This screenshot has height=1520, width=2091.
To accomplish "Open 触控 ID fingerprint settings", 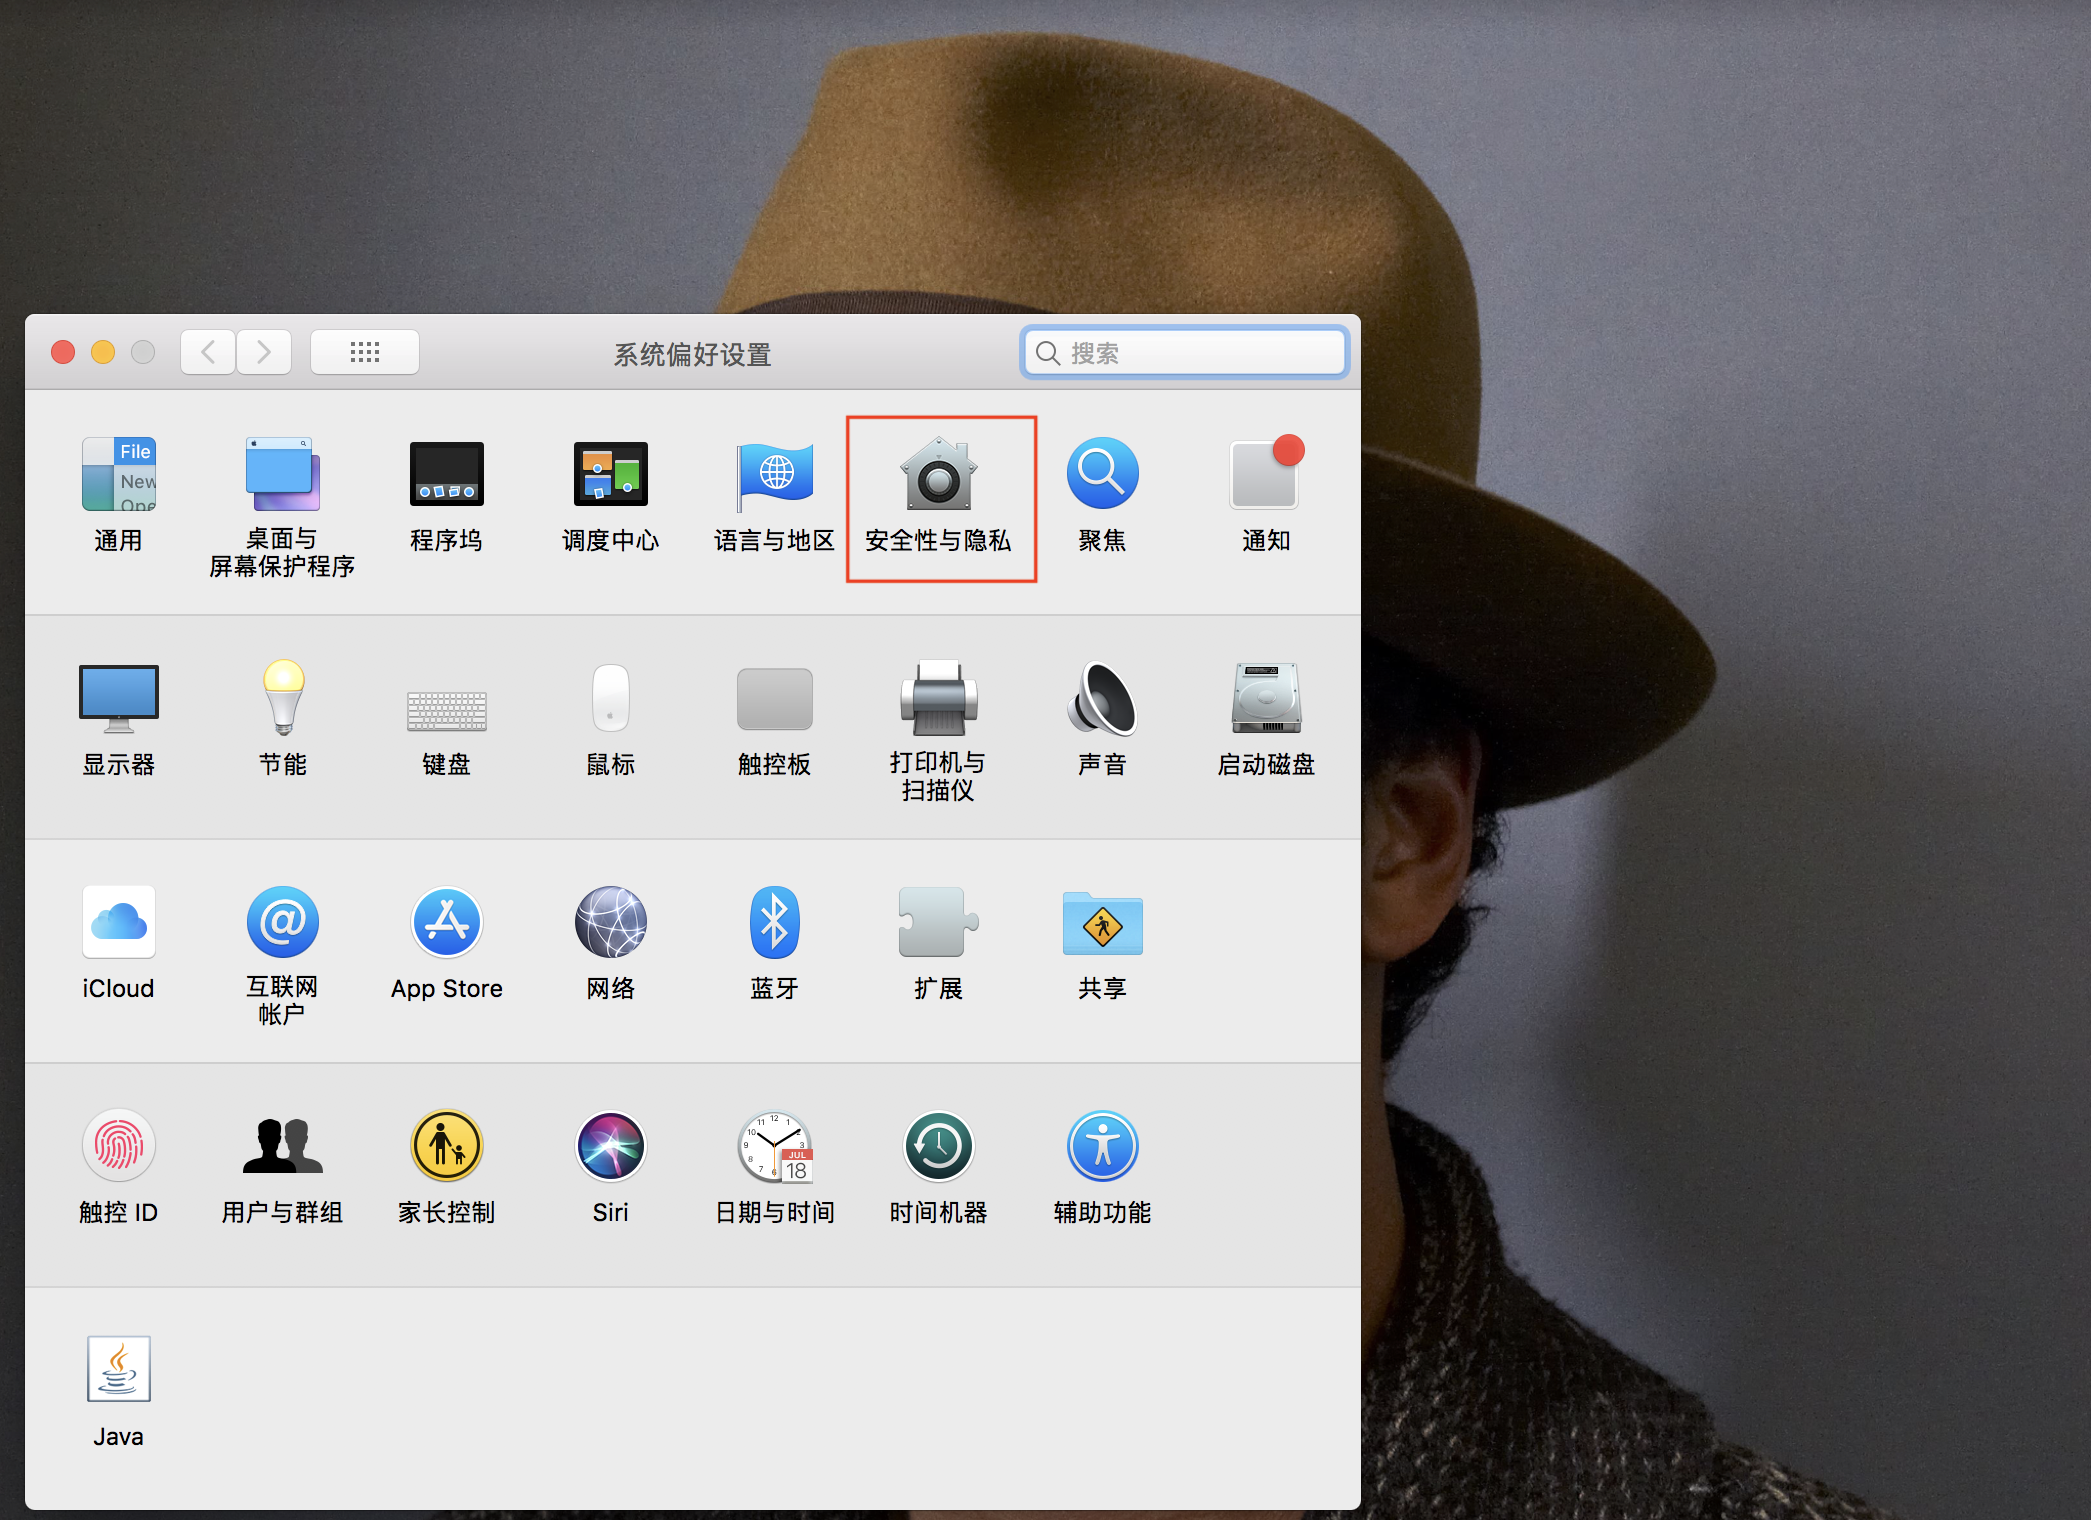I will pos(118,1147).
